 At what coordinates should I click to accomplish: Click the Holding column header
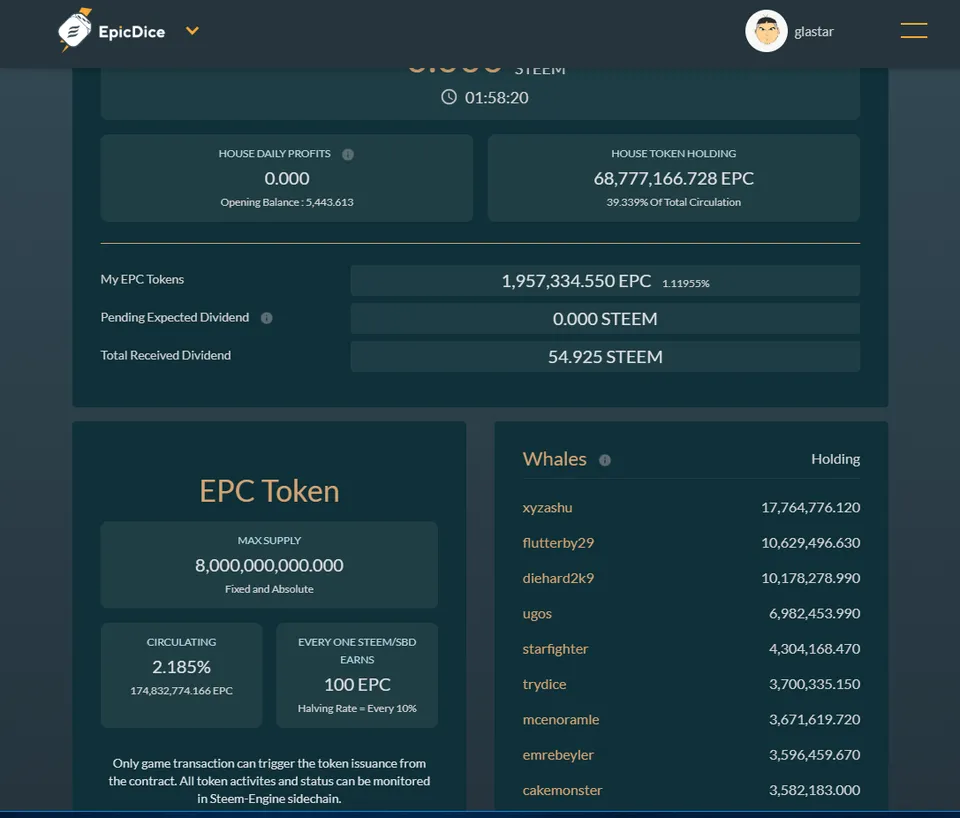pyautogui.click(x=835, y=459)
